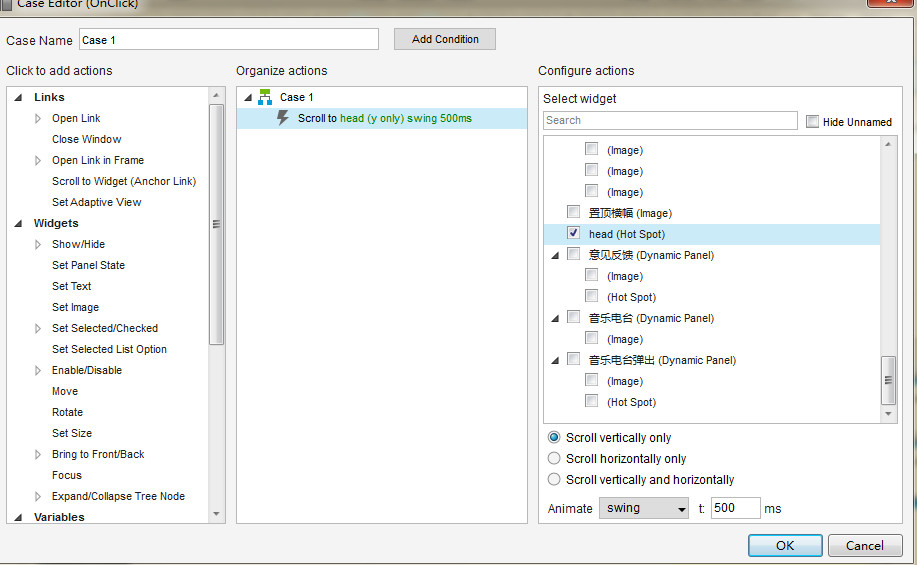This screenshot has height=565, width=917.
Task: Collapse the Widgets section arrow
Action: [18, 223]
